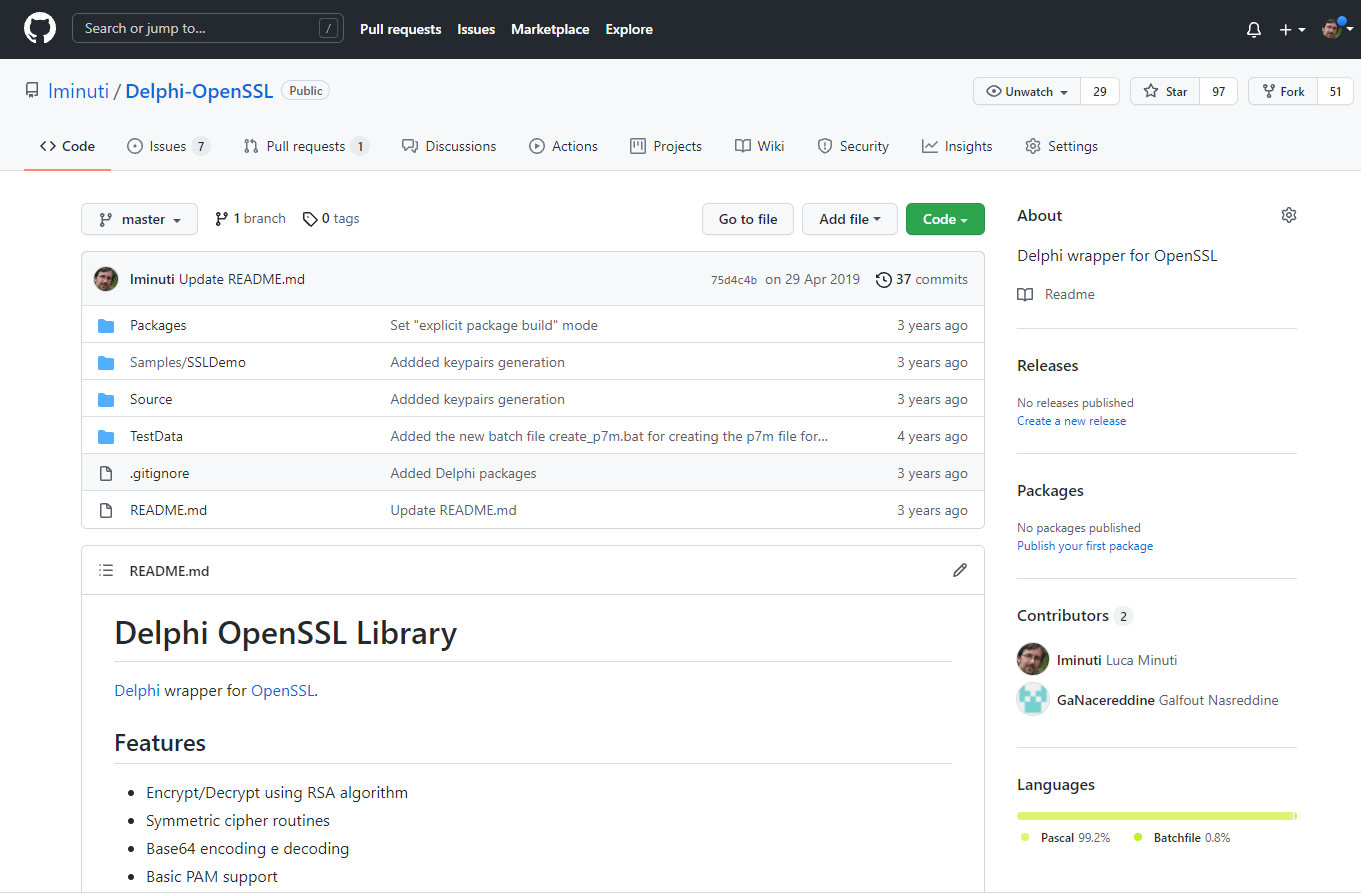Open the plus create-new dropdown
The image size is (1361, 894).
[x=1292, y=30]
